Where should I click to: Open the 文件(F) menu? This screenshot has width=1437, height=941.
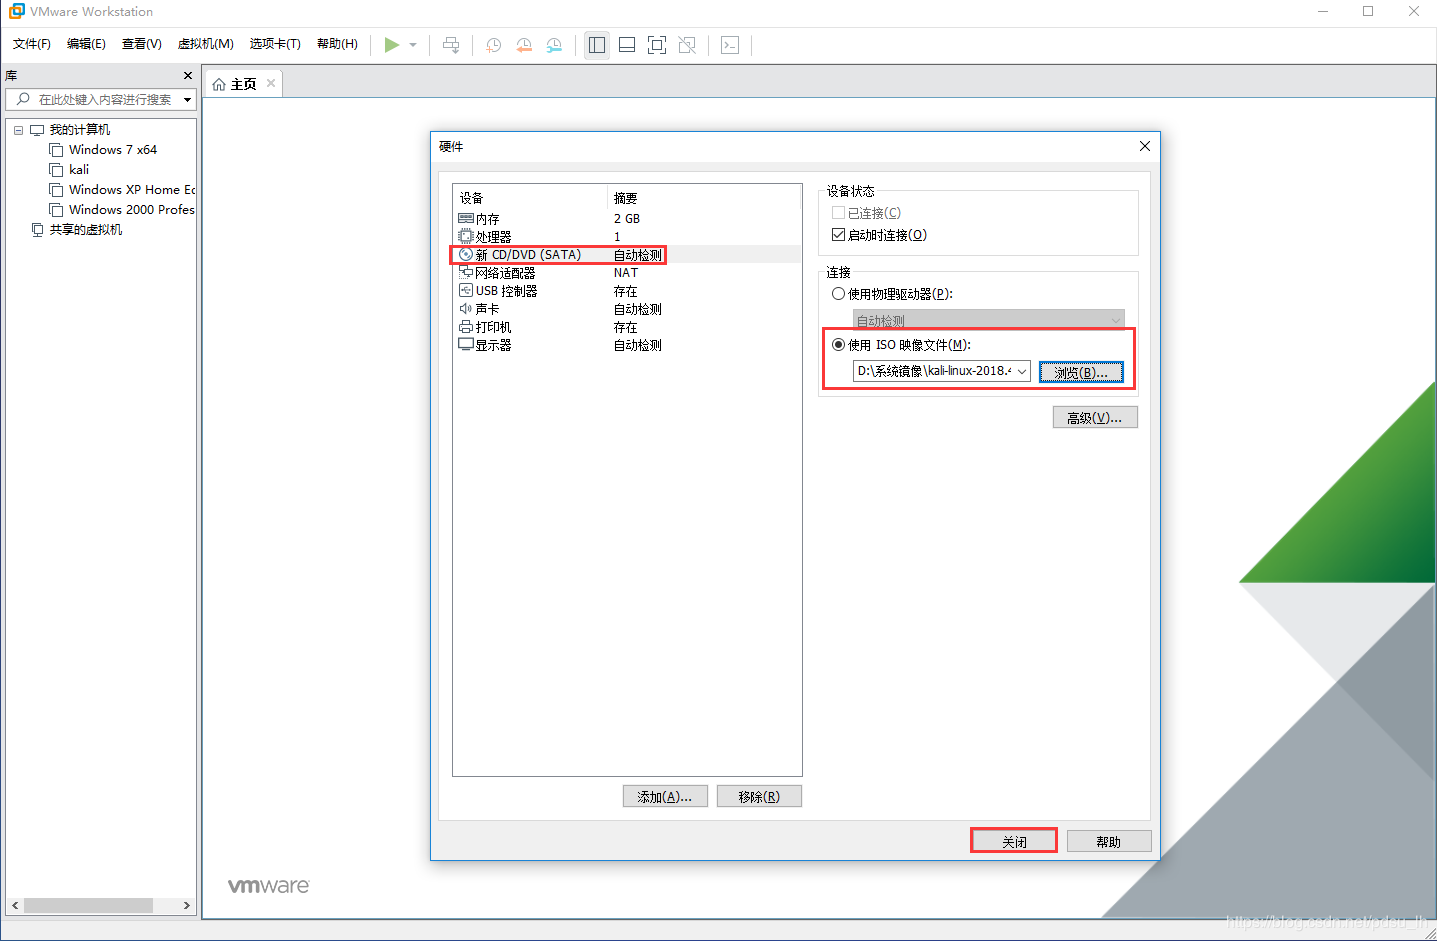32,44
